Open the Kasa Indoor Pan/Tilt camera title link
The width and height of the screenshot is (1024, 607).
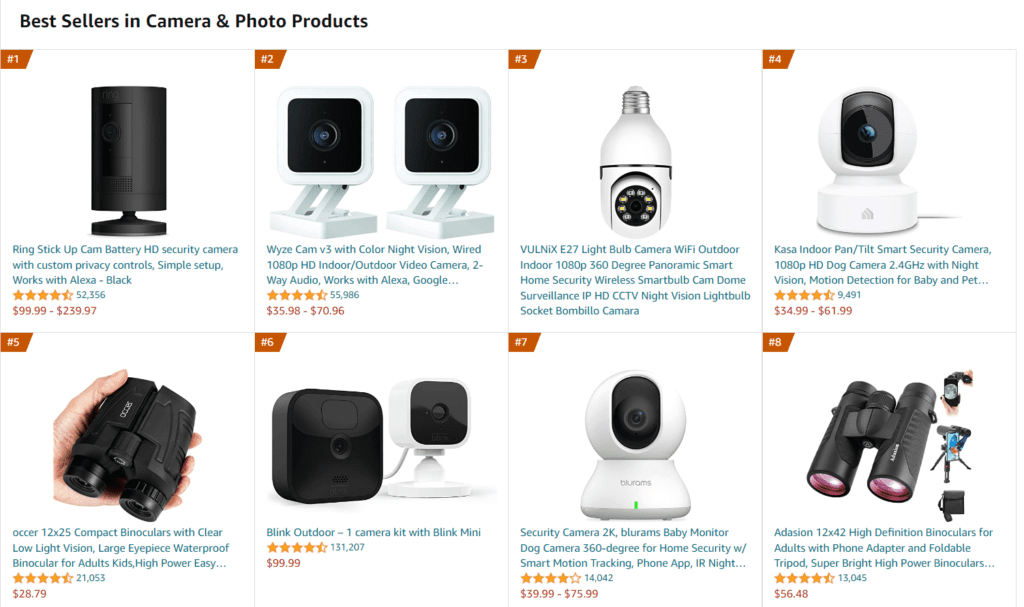click(882, 265)
